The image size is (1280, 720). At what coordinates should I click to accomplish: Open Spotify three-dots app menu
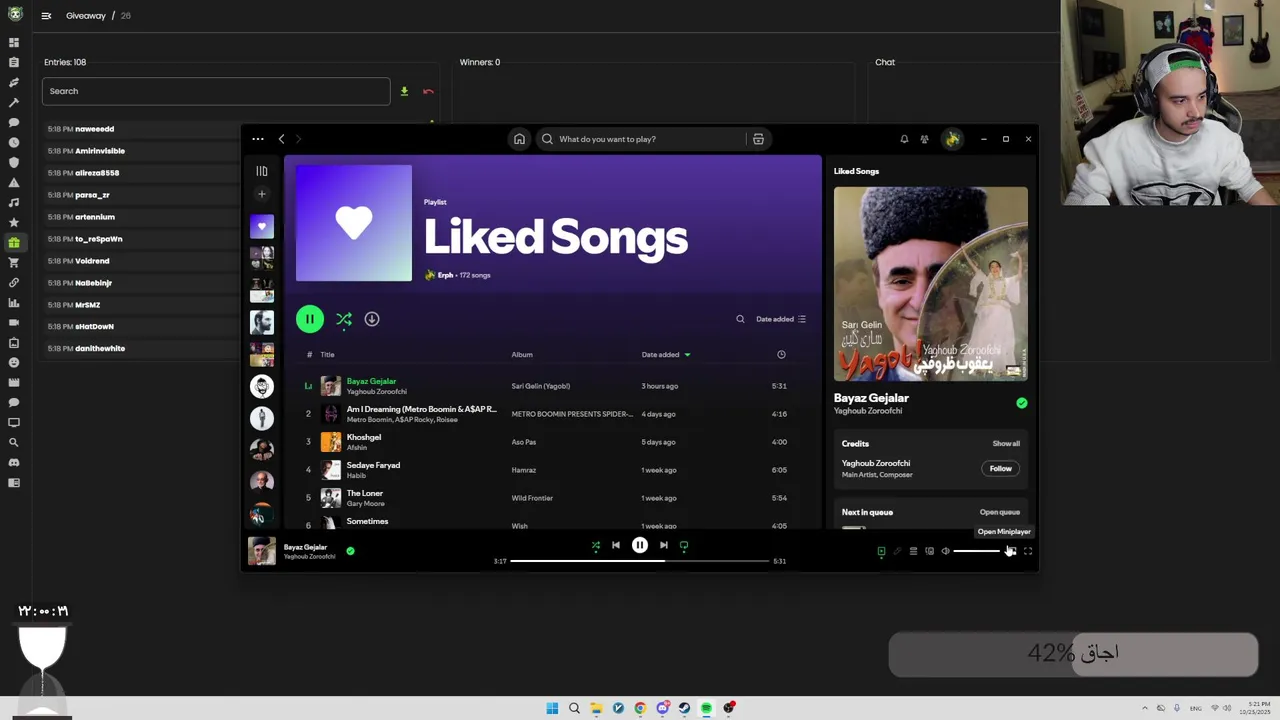(258, 139)
